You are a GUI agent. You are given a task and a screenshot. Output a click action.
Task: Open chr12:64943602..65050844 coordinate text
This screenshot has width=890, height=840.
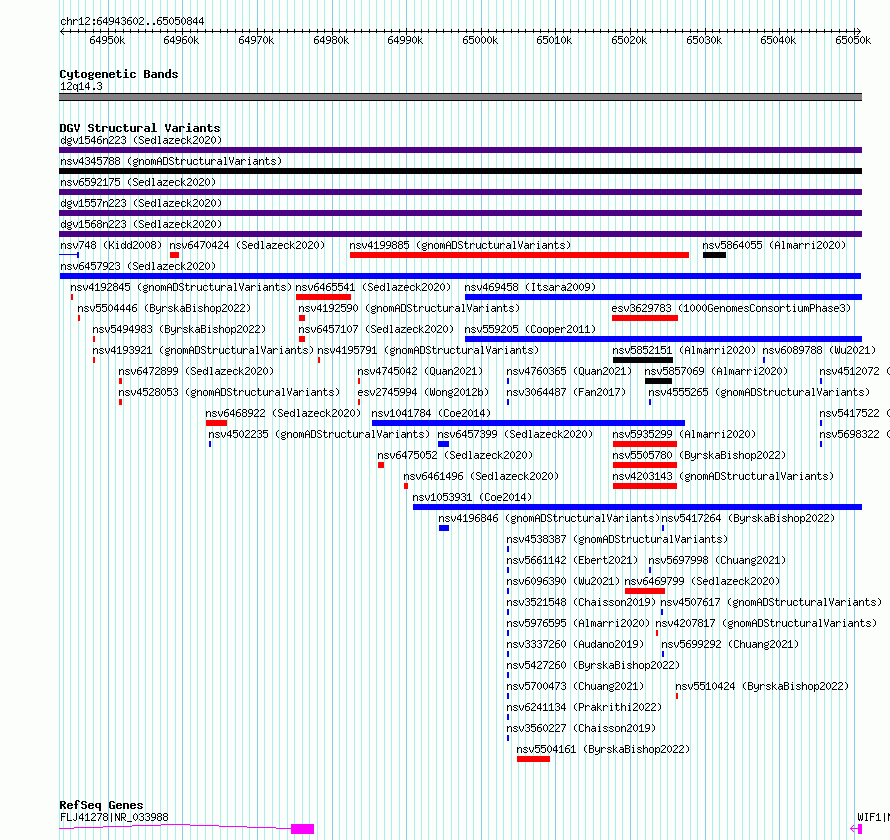click(132, 21)
